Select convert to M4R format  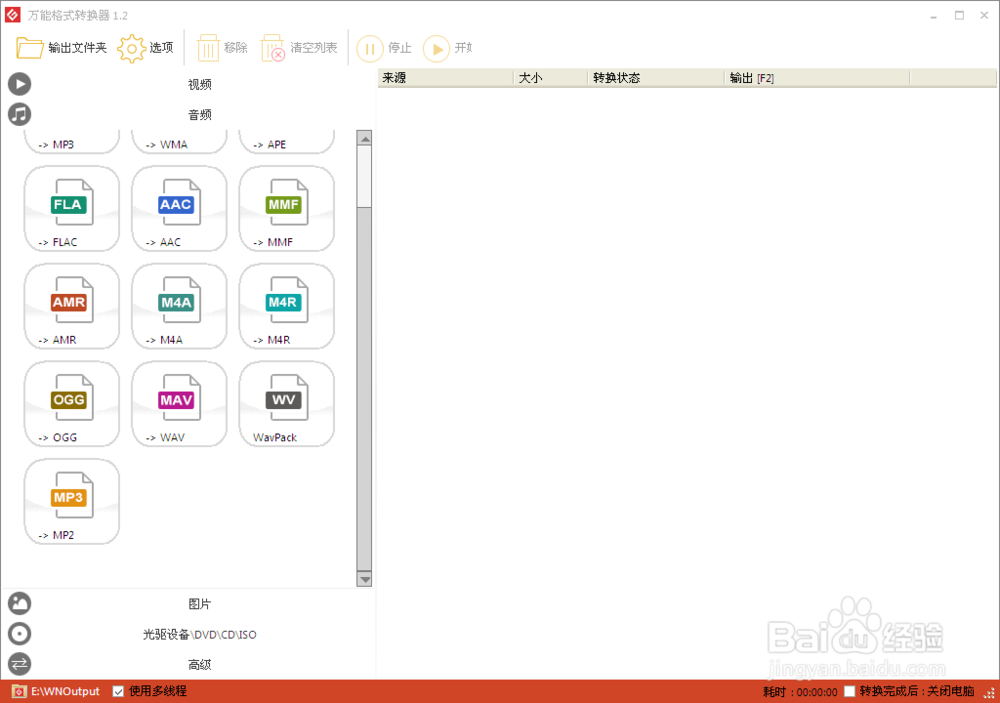(287, 307)
